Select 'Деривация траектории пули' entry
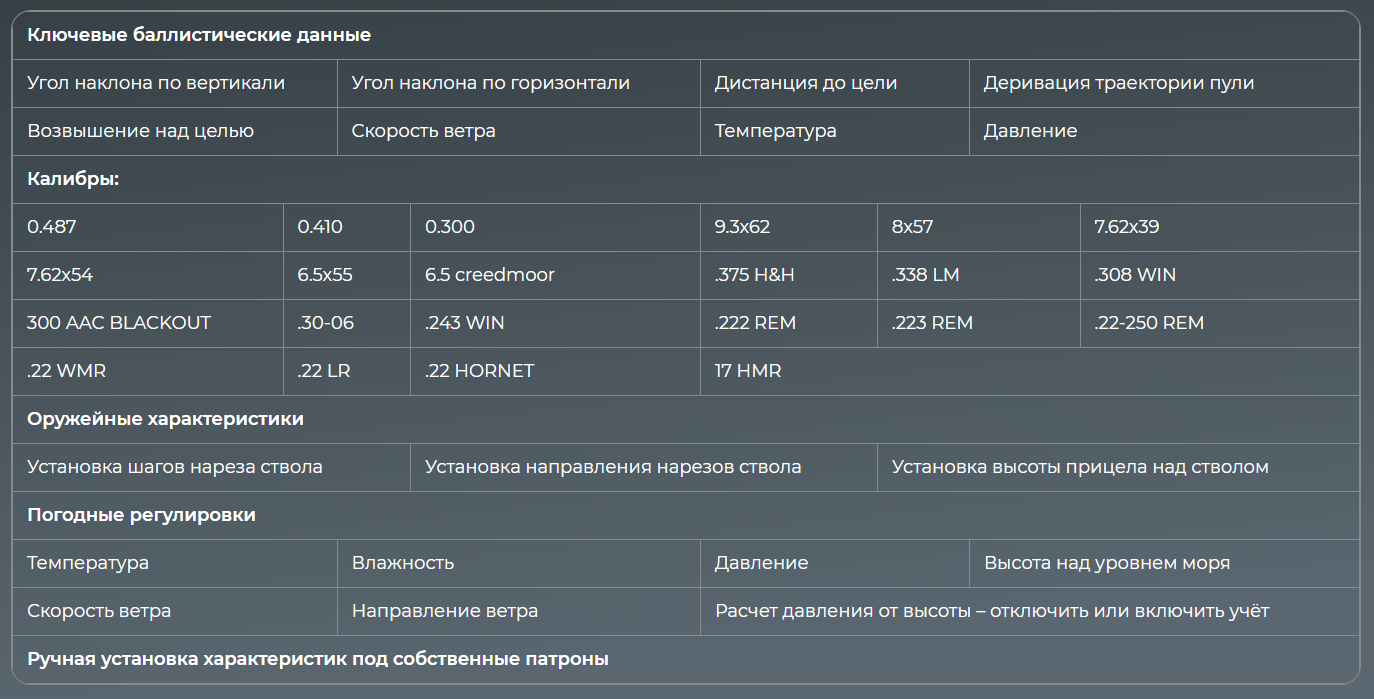Screen dimensions: 1374x699 click(1118, 83)
